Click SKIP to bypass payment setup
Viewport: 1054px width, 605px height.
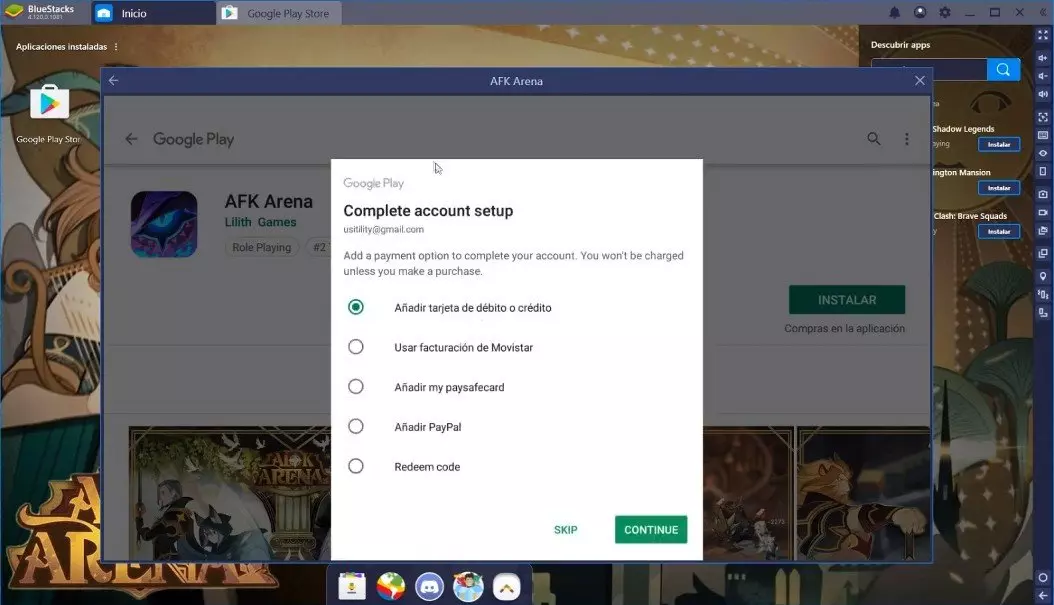(565, 530)
